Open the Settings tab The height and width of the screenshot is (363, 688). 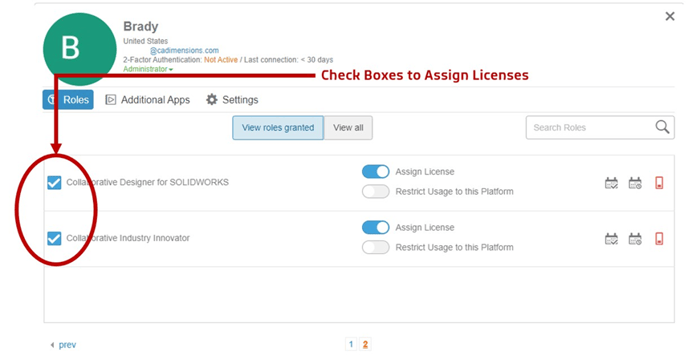232,100
